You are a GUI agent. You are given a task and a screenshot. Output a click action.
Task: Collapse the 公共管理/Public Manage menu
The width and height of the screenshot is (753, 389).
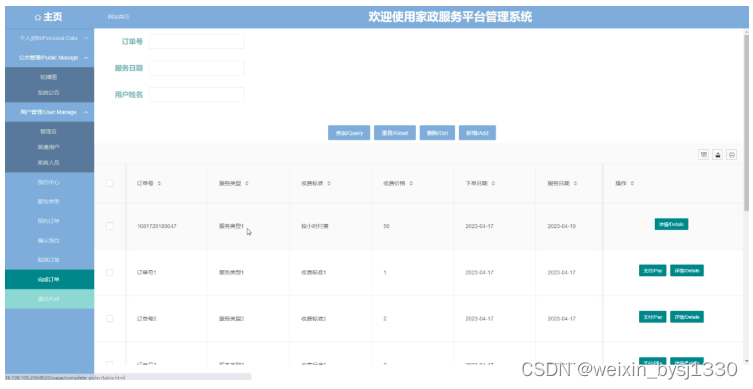(49, 58)
